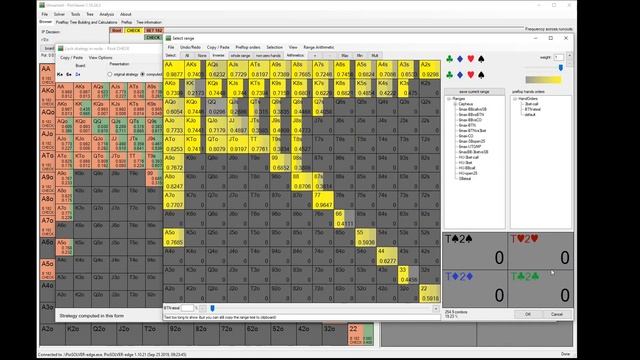
Task: Click the green CHECK node in main window
Action: pyautogui.click(x=153, y=38)
